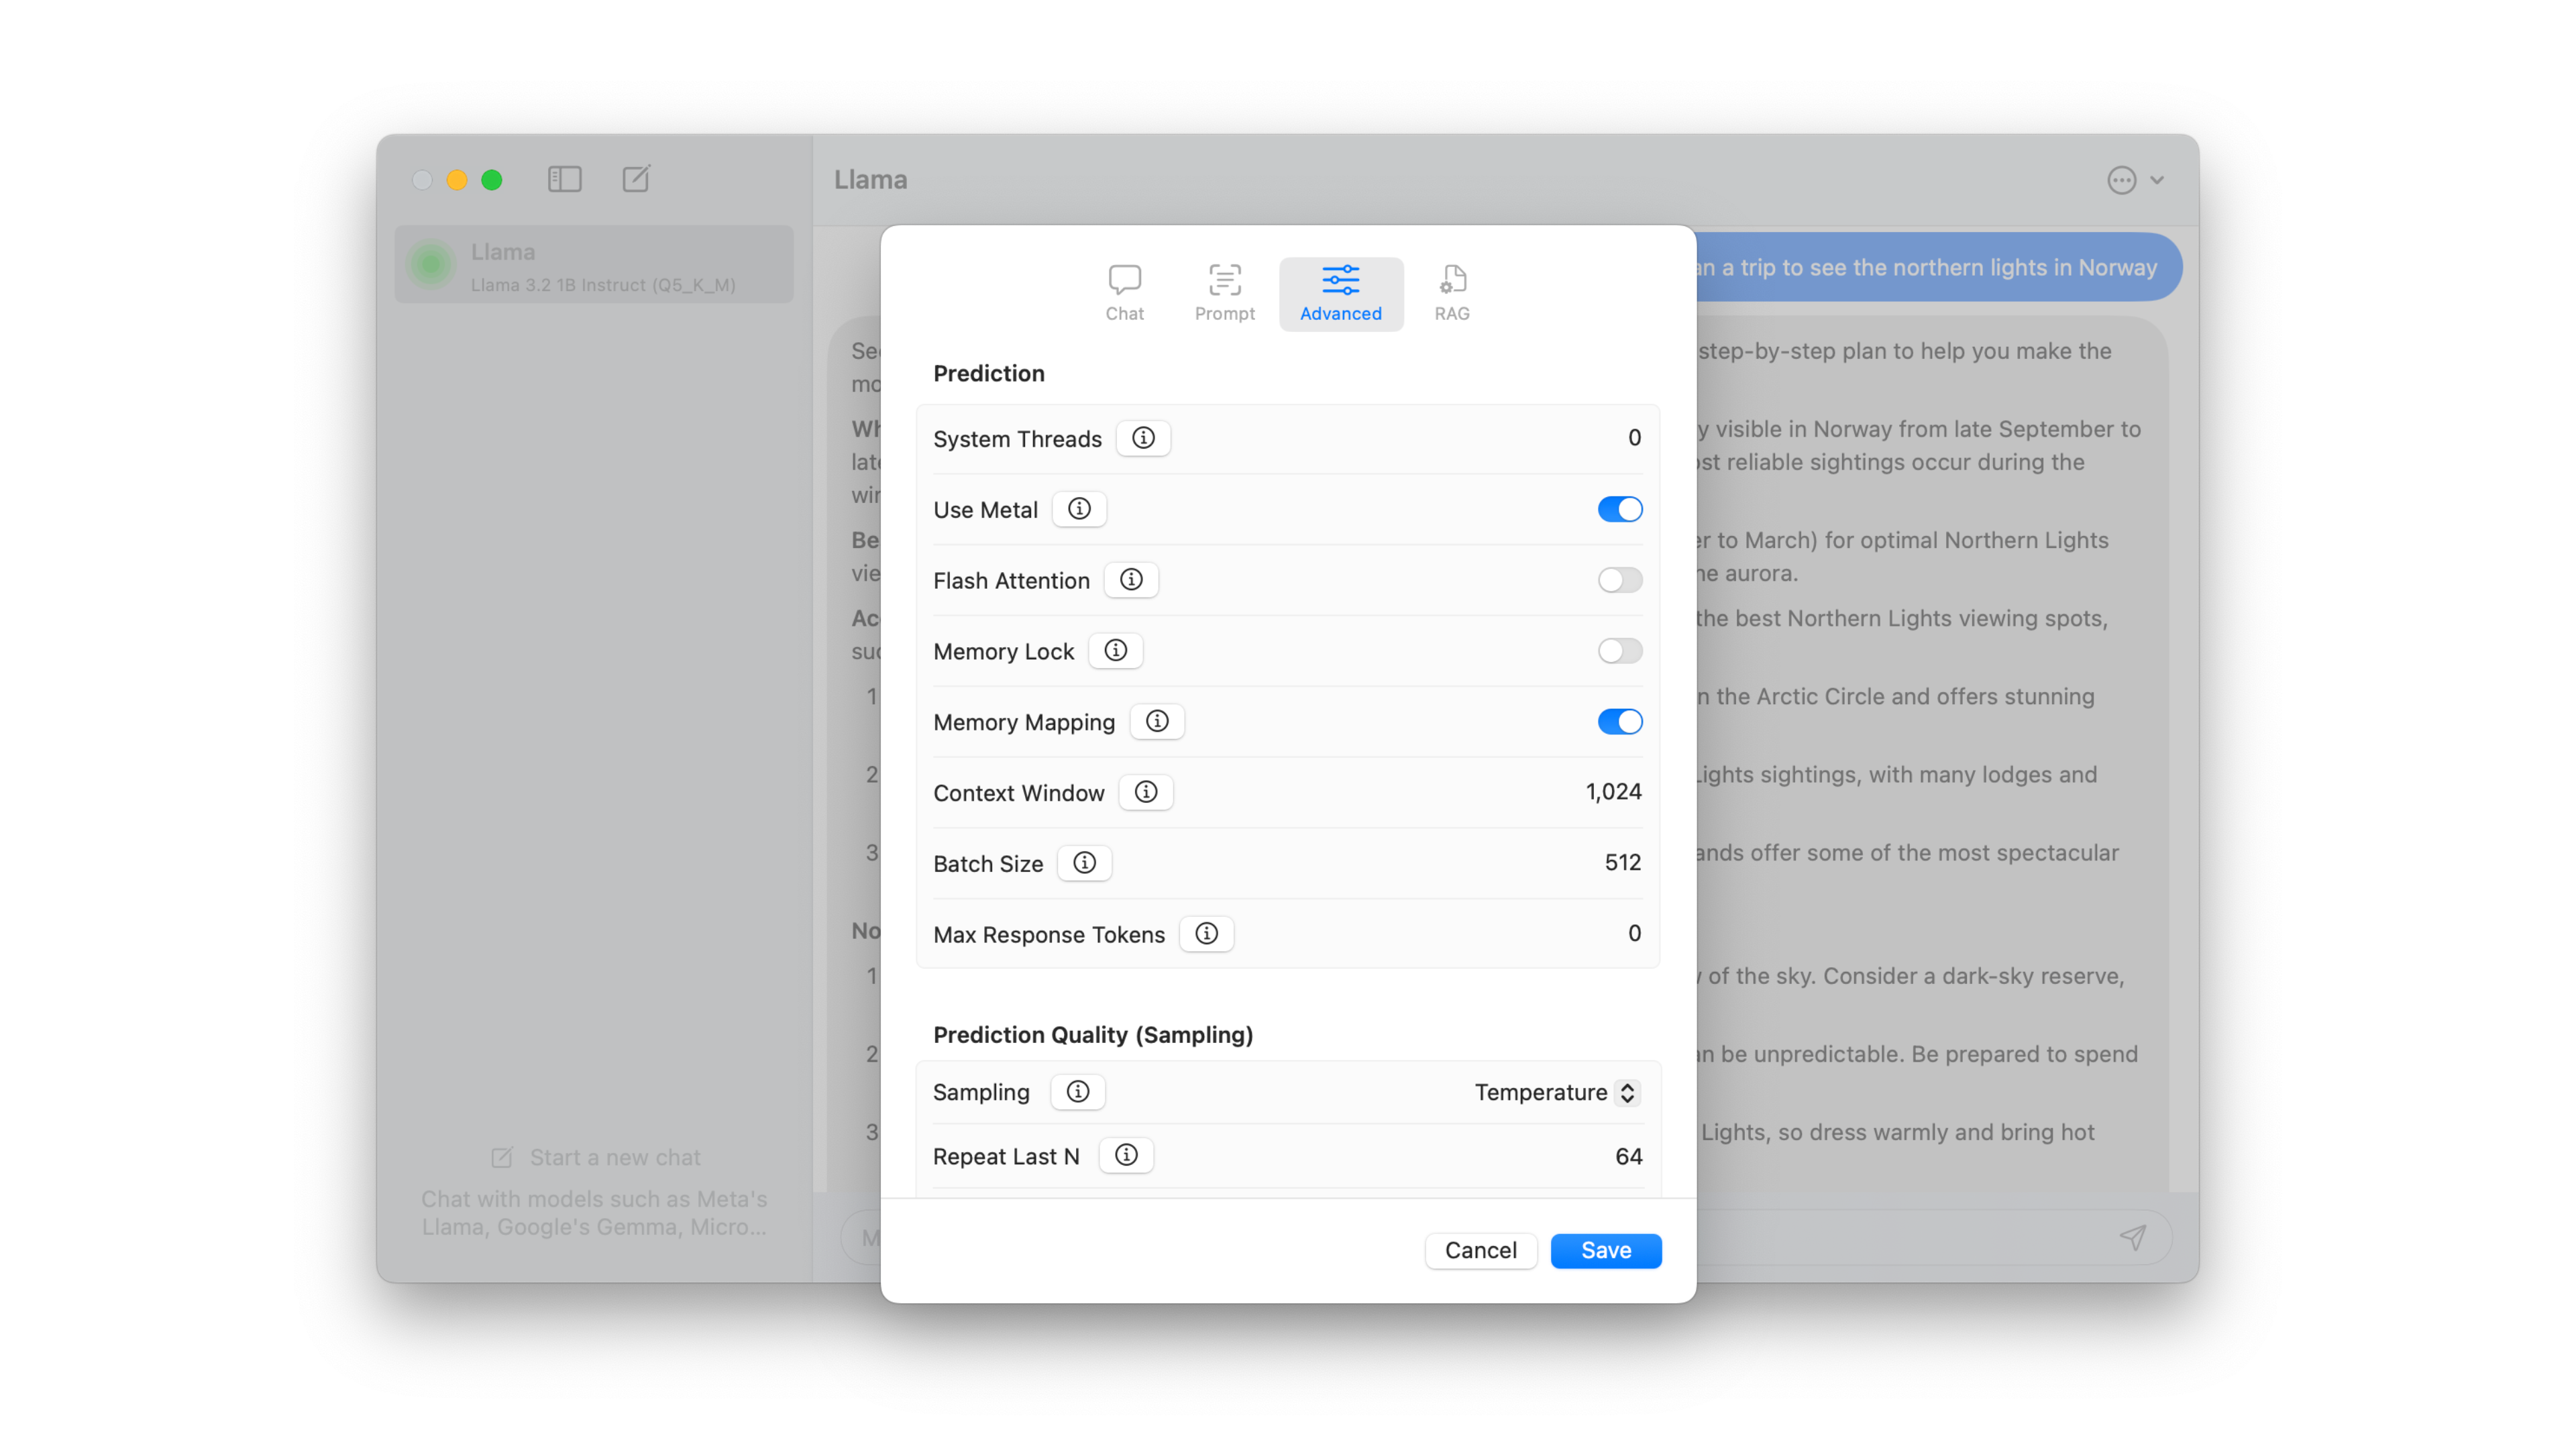The image size is (2576, 1442).
Task: Show info for Sampling setting
Action: (x=1077, y=1092)
